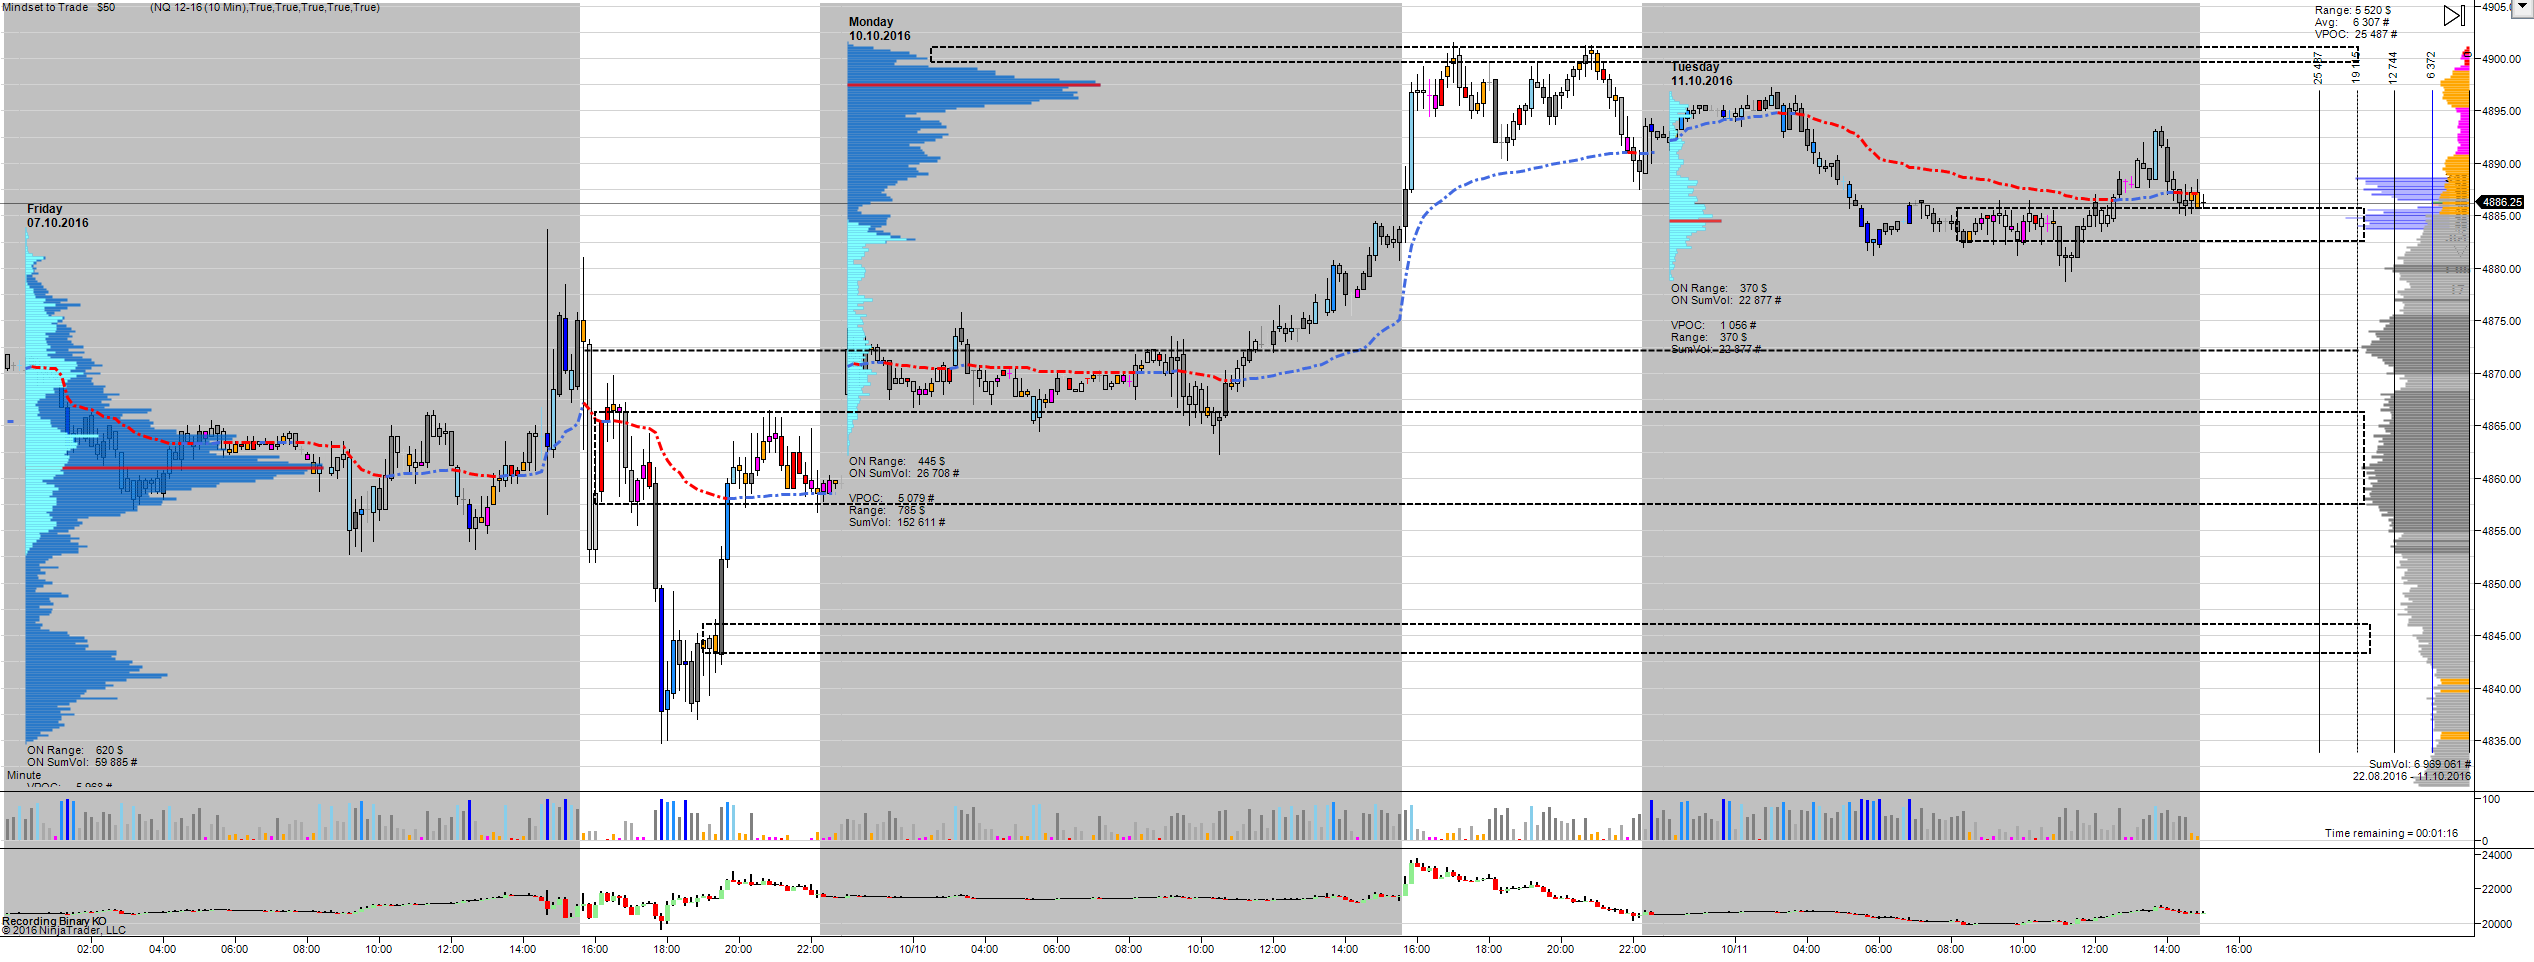Click the 4870.00 price axis label
The width and height of the screenshot is (2534, 962).
(2502, 374)
